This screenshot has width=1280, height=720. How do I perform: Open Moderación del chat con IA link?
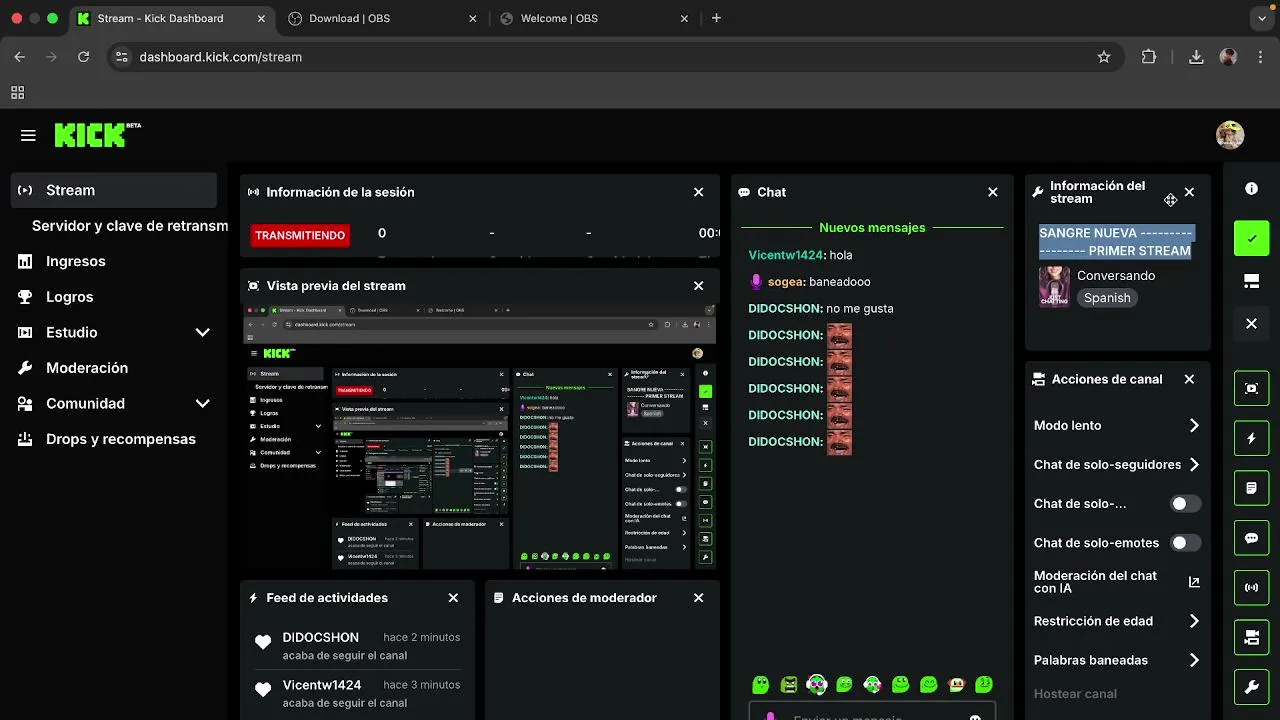[x=1117, y=582]
